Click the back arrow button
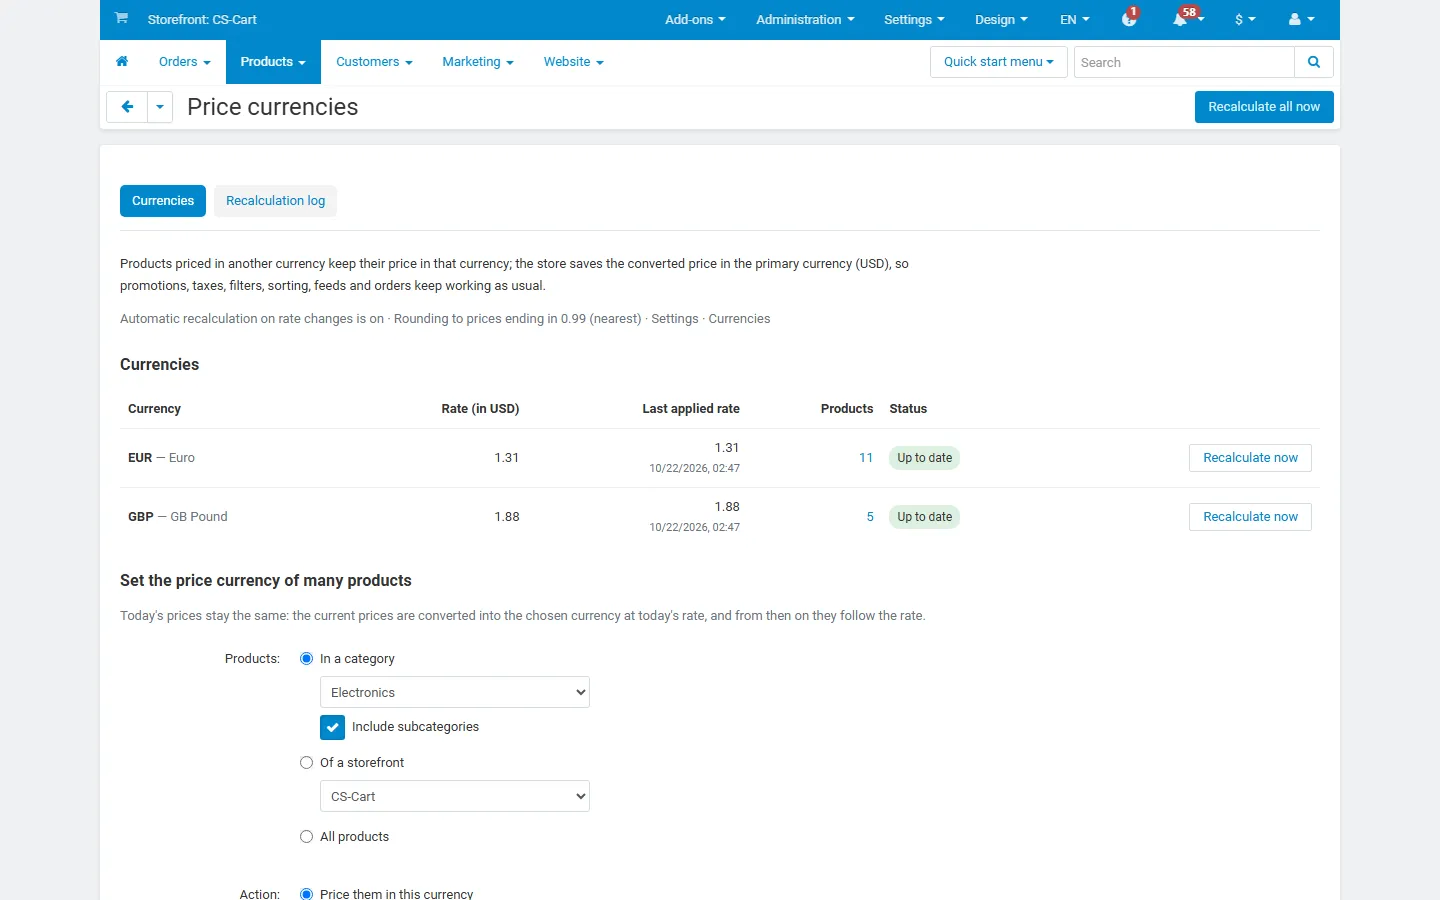 coord(127,107)
